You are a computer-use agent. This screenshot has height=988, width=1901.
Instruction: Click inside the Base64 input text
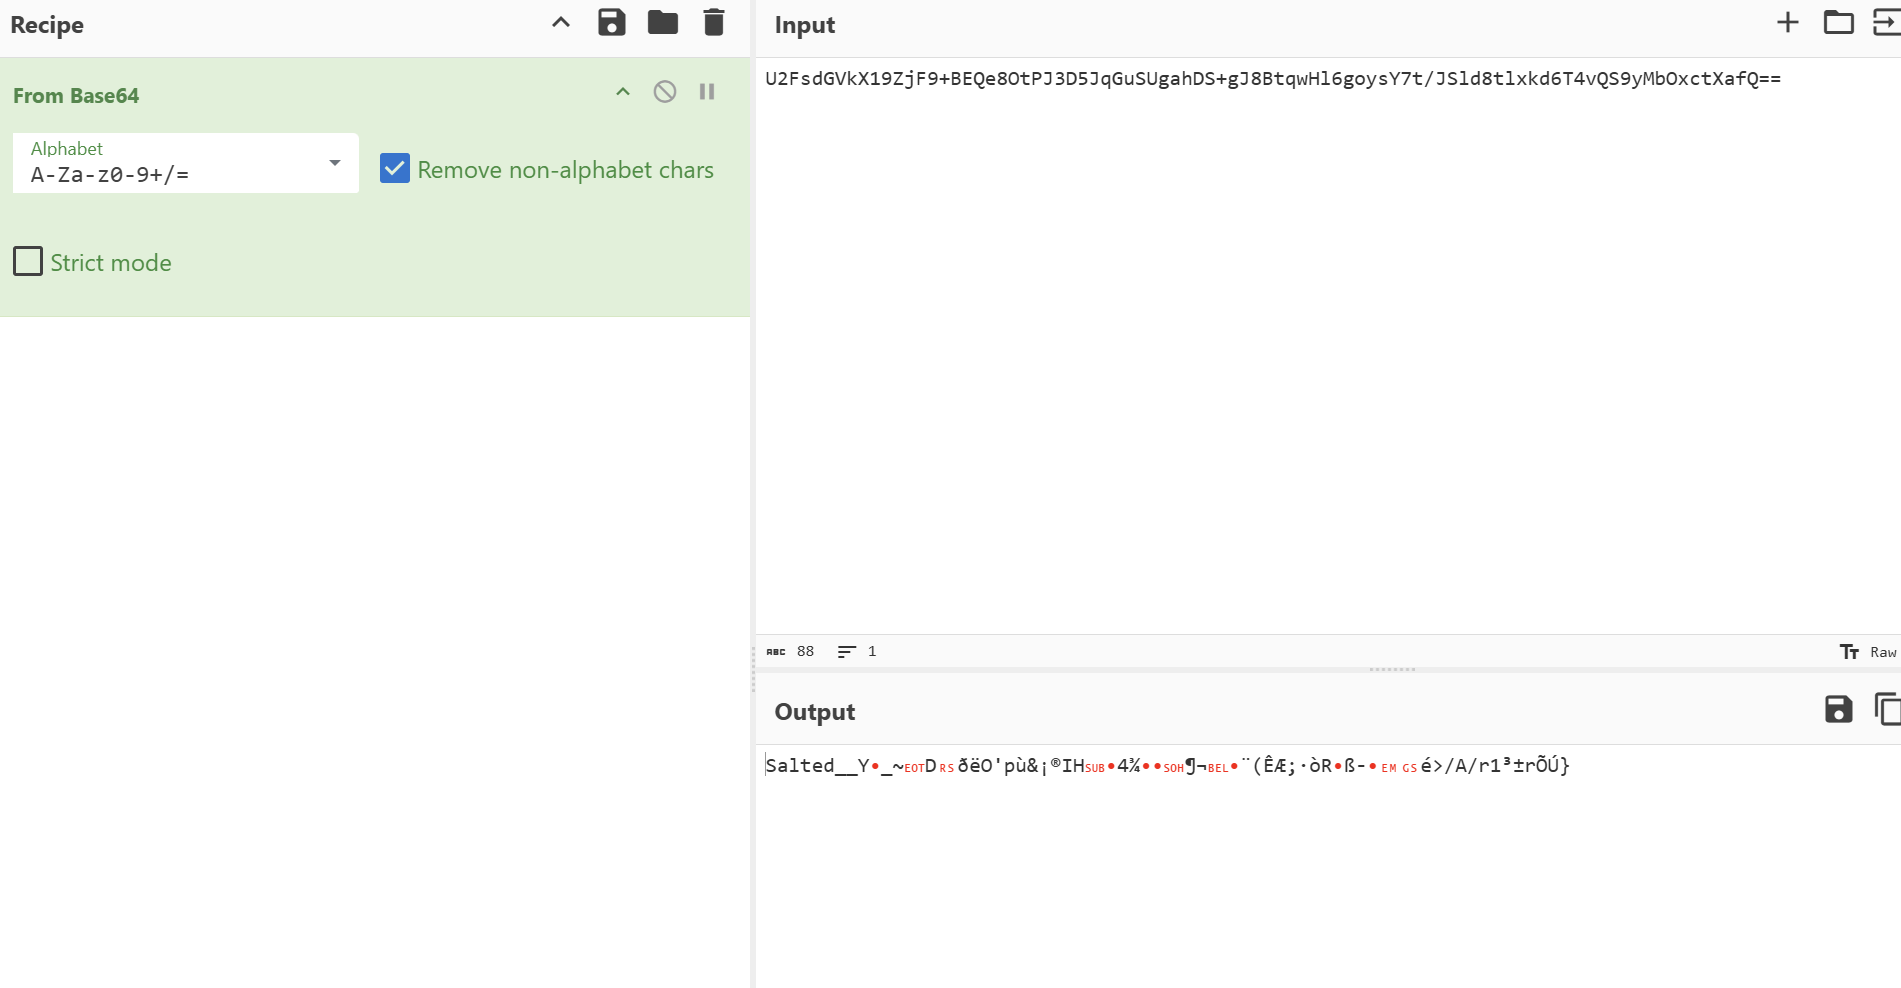[1272, 79]
